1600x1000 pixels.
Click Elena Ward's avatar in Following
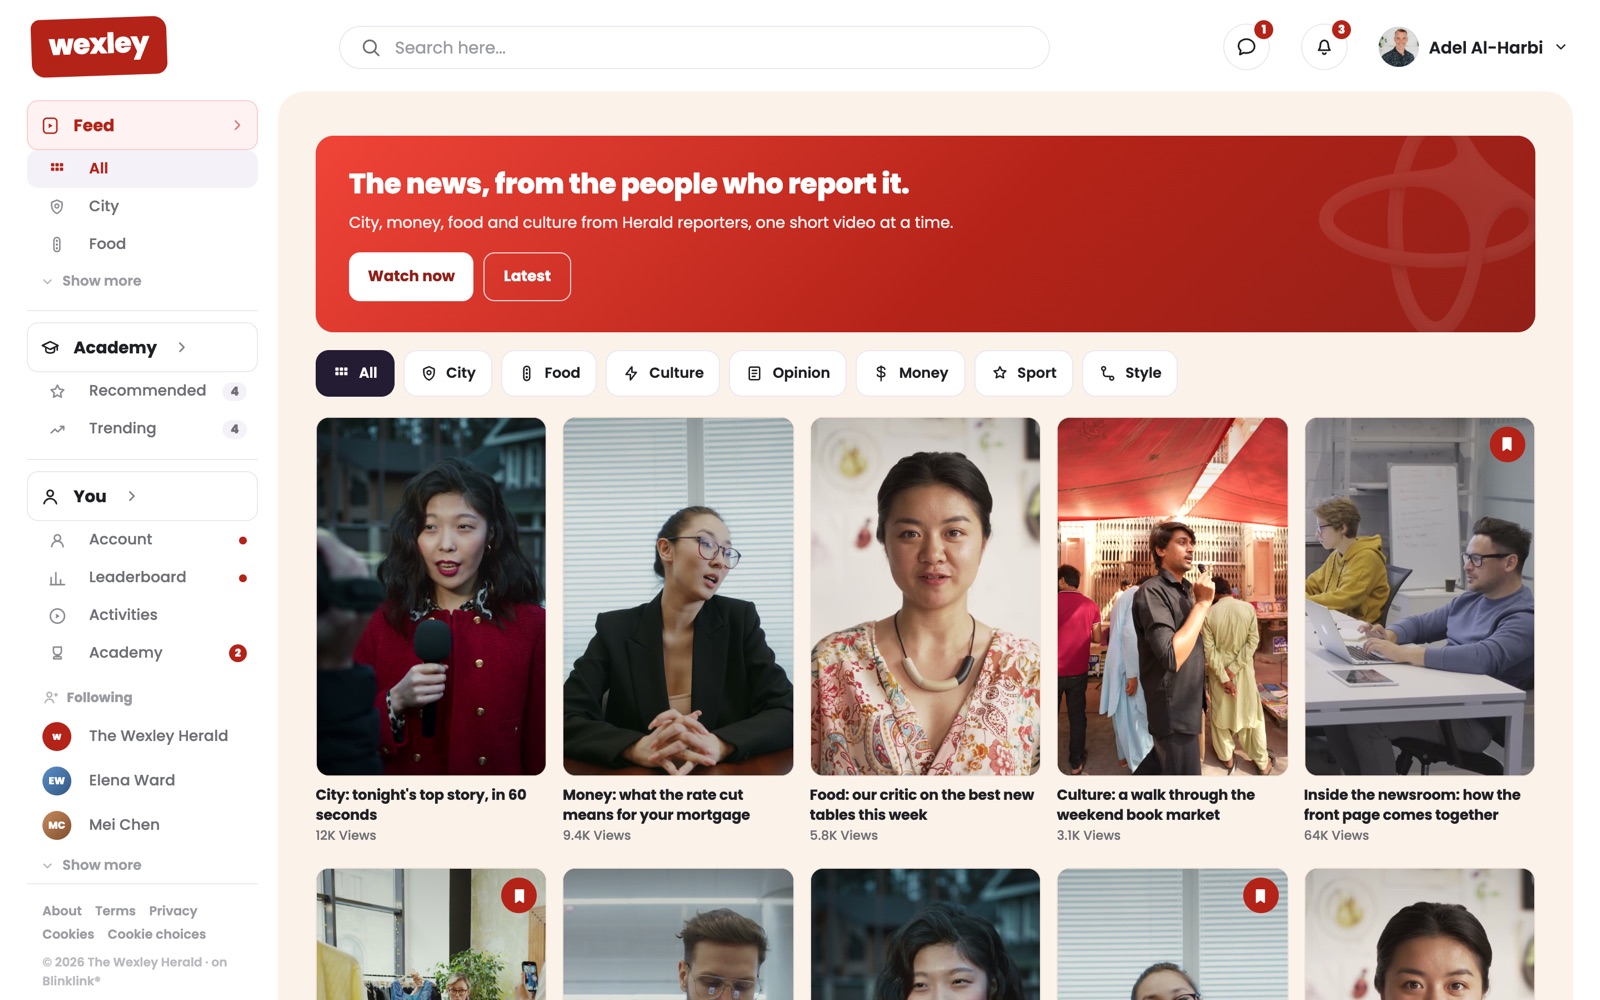(57, 780)
